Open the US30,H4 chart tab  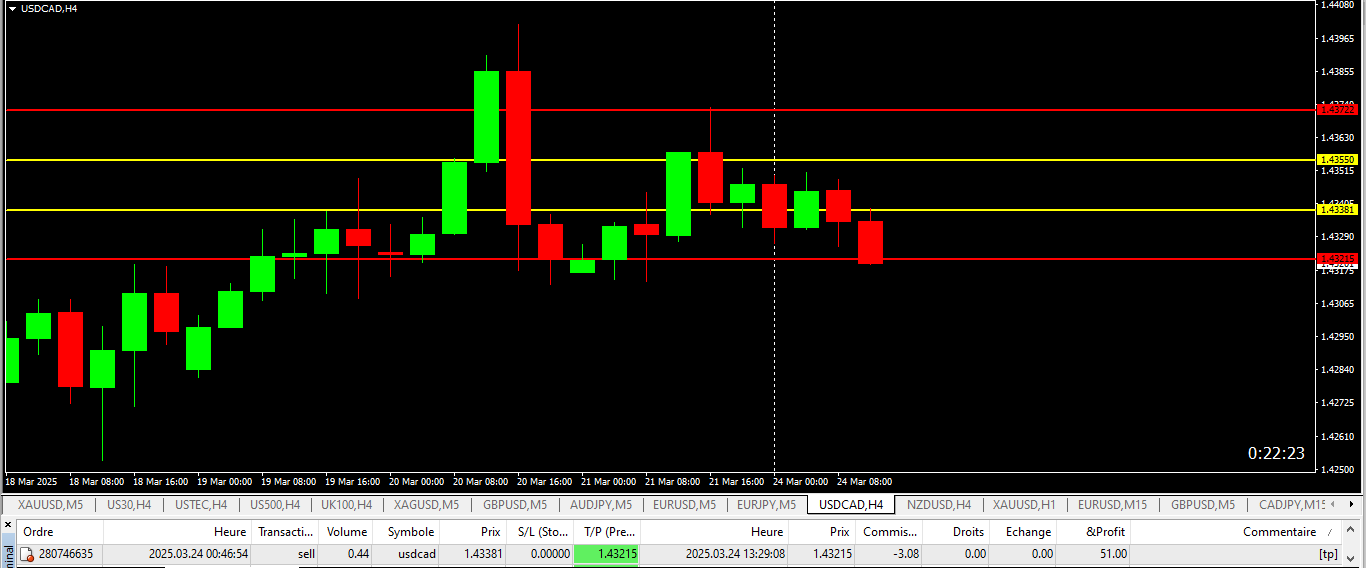pyautogui.click(x=129, y=505)
